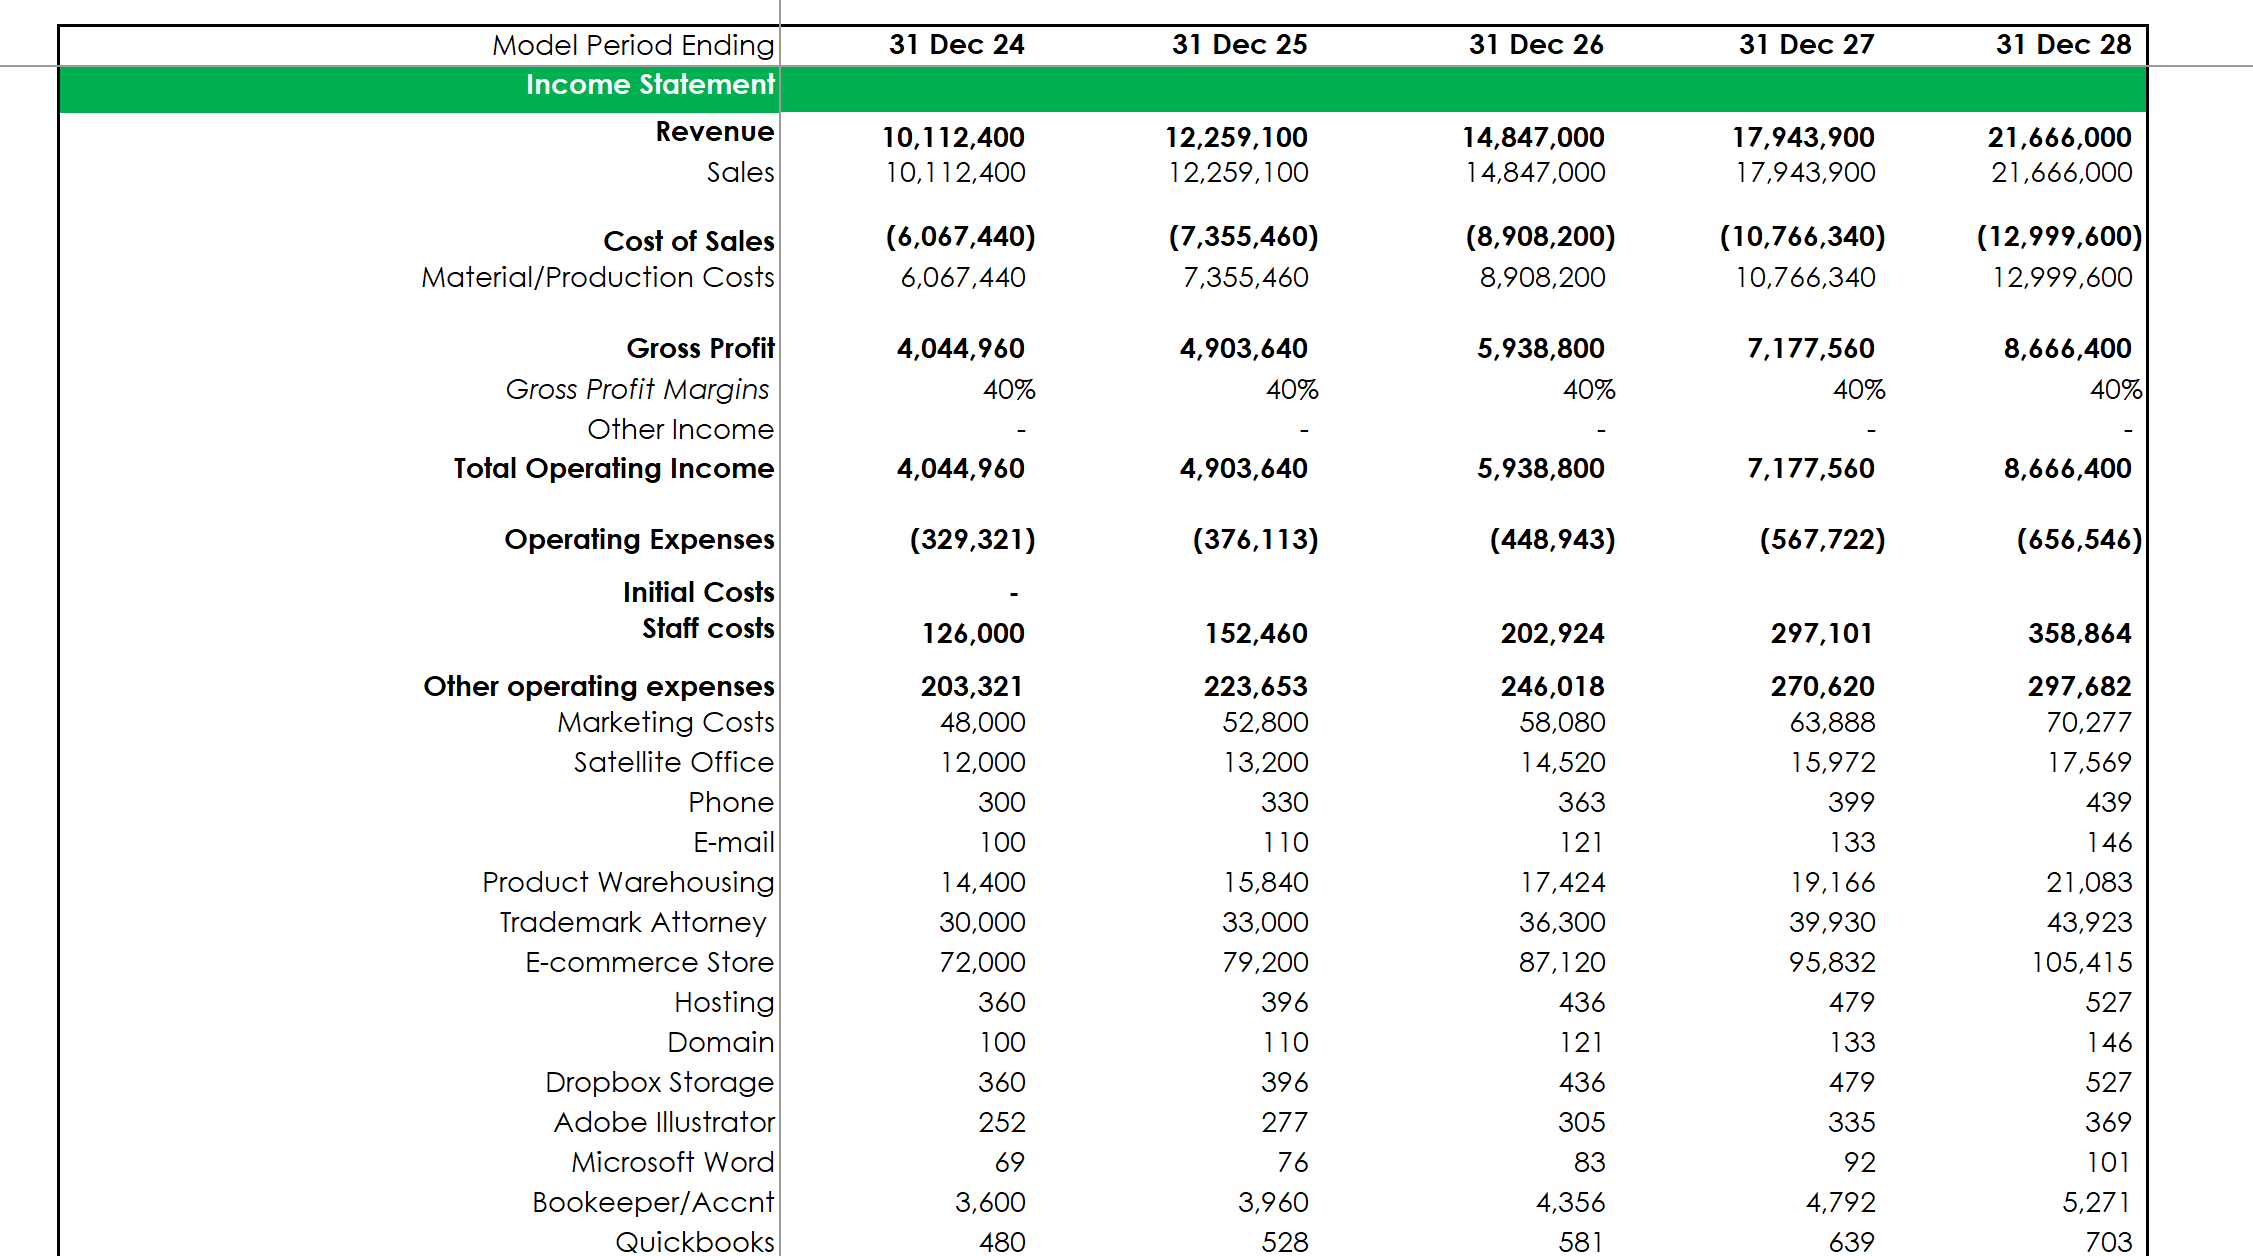Click the Model Period Ending label
This screenshot has width=2253, height=1256.
633,45
